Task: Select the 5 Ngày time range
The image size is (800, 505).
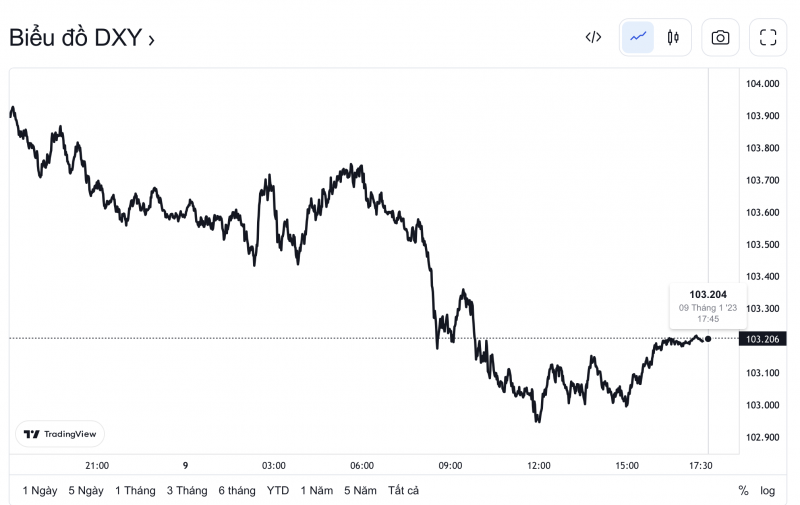Action: [x=86, y=490]
